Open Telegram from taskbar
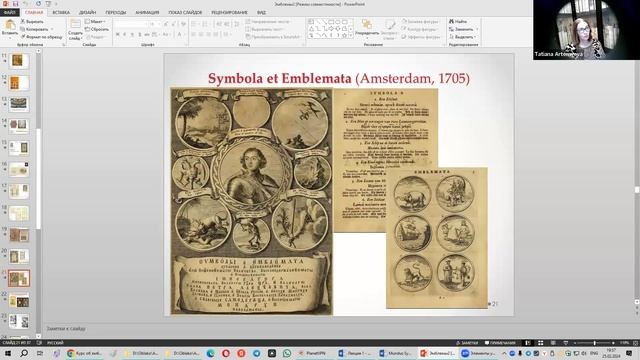640x360 pixels. 257,353
